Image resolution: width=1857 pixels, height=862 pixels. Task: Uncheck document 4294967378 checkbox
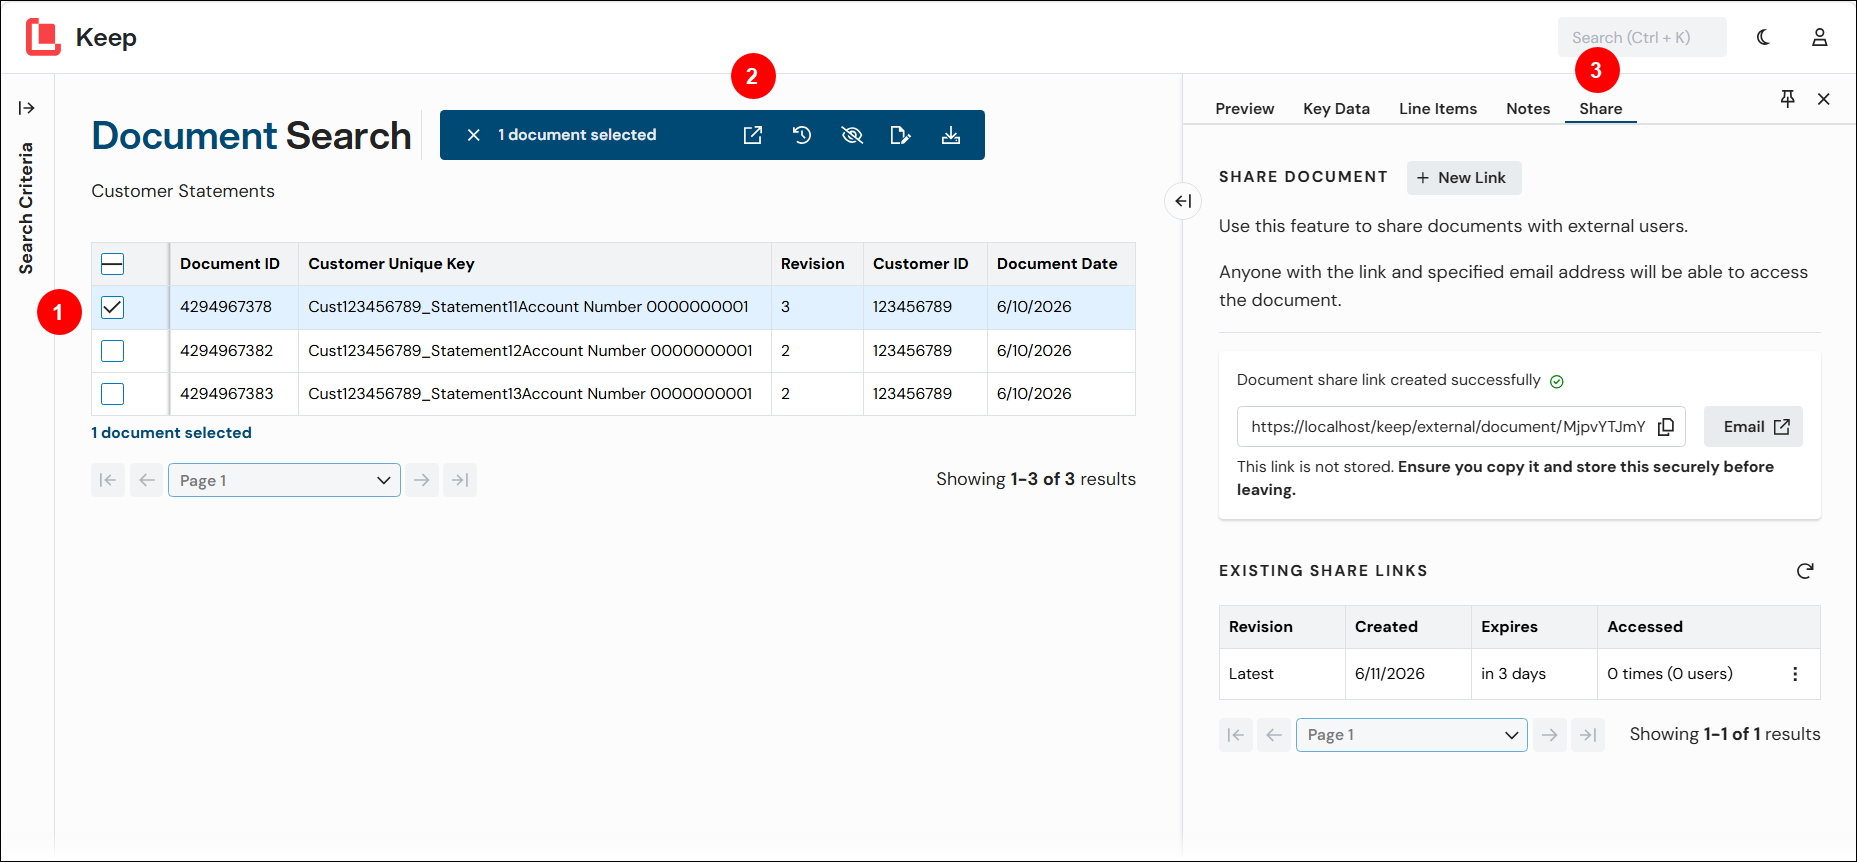pyautogui.click(x=113, y=307)
